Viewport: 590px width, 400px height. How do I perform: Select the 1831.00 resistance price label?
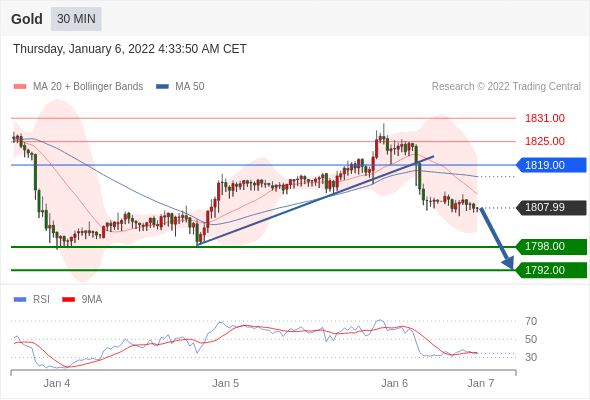(x=545, y=118)
